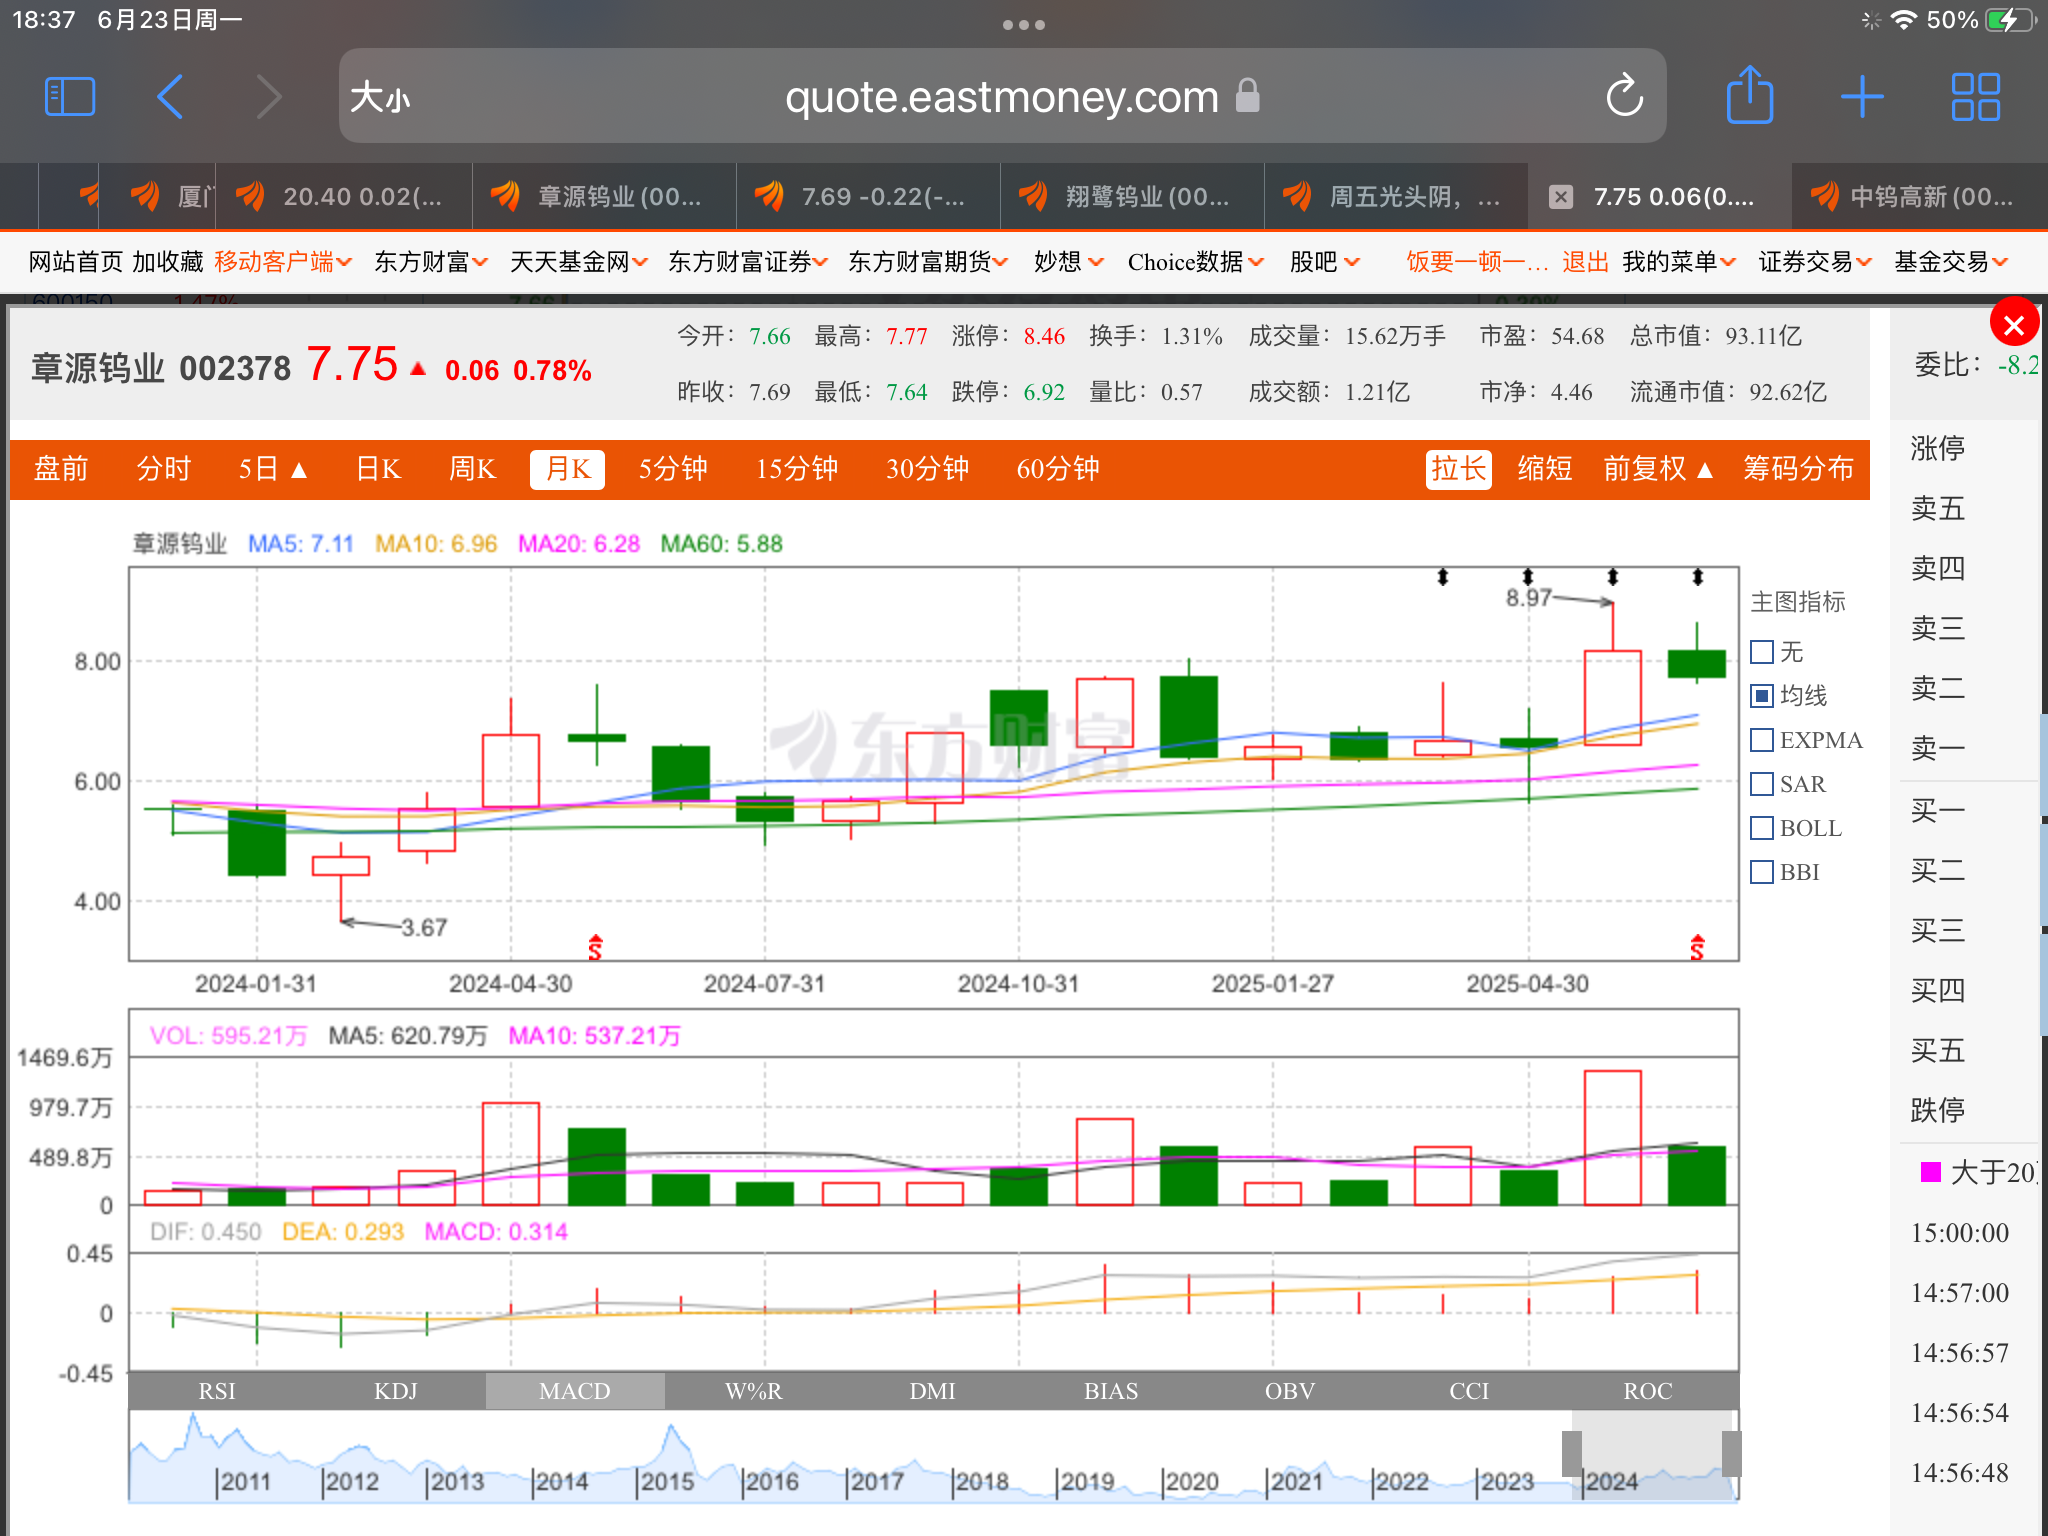The height and width of the screenshot is (1536, 2048).
Task: Select 15分钟 chart tab
Action: pyautogui.click(x=796, y=469)
